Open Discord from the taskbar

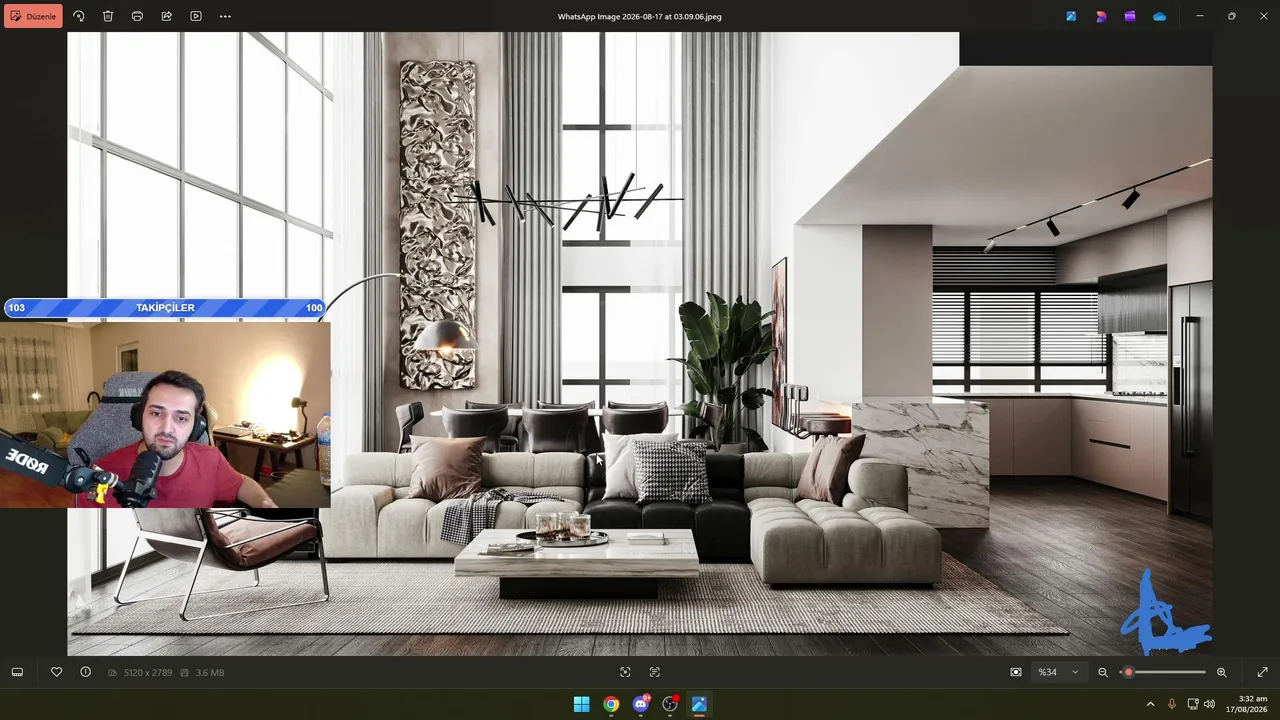(641, 704)
